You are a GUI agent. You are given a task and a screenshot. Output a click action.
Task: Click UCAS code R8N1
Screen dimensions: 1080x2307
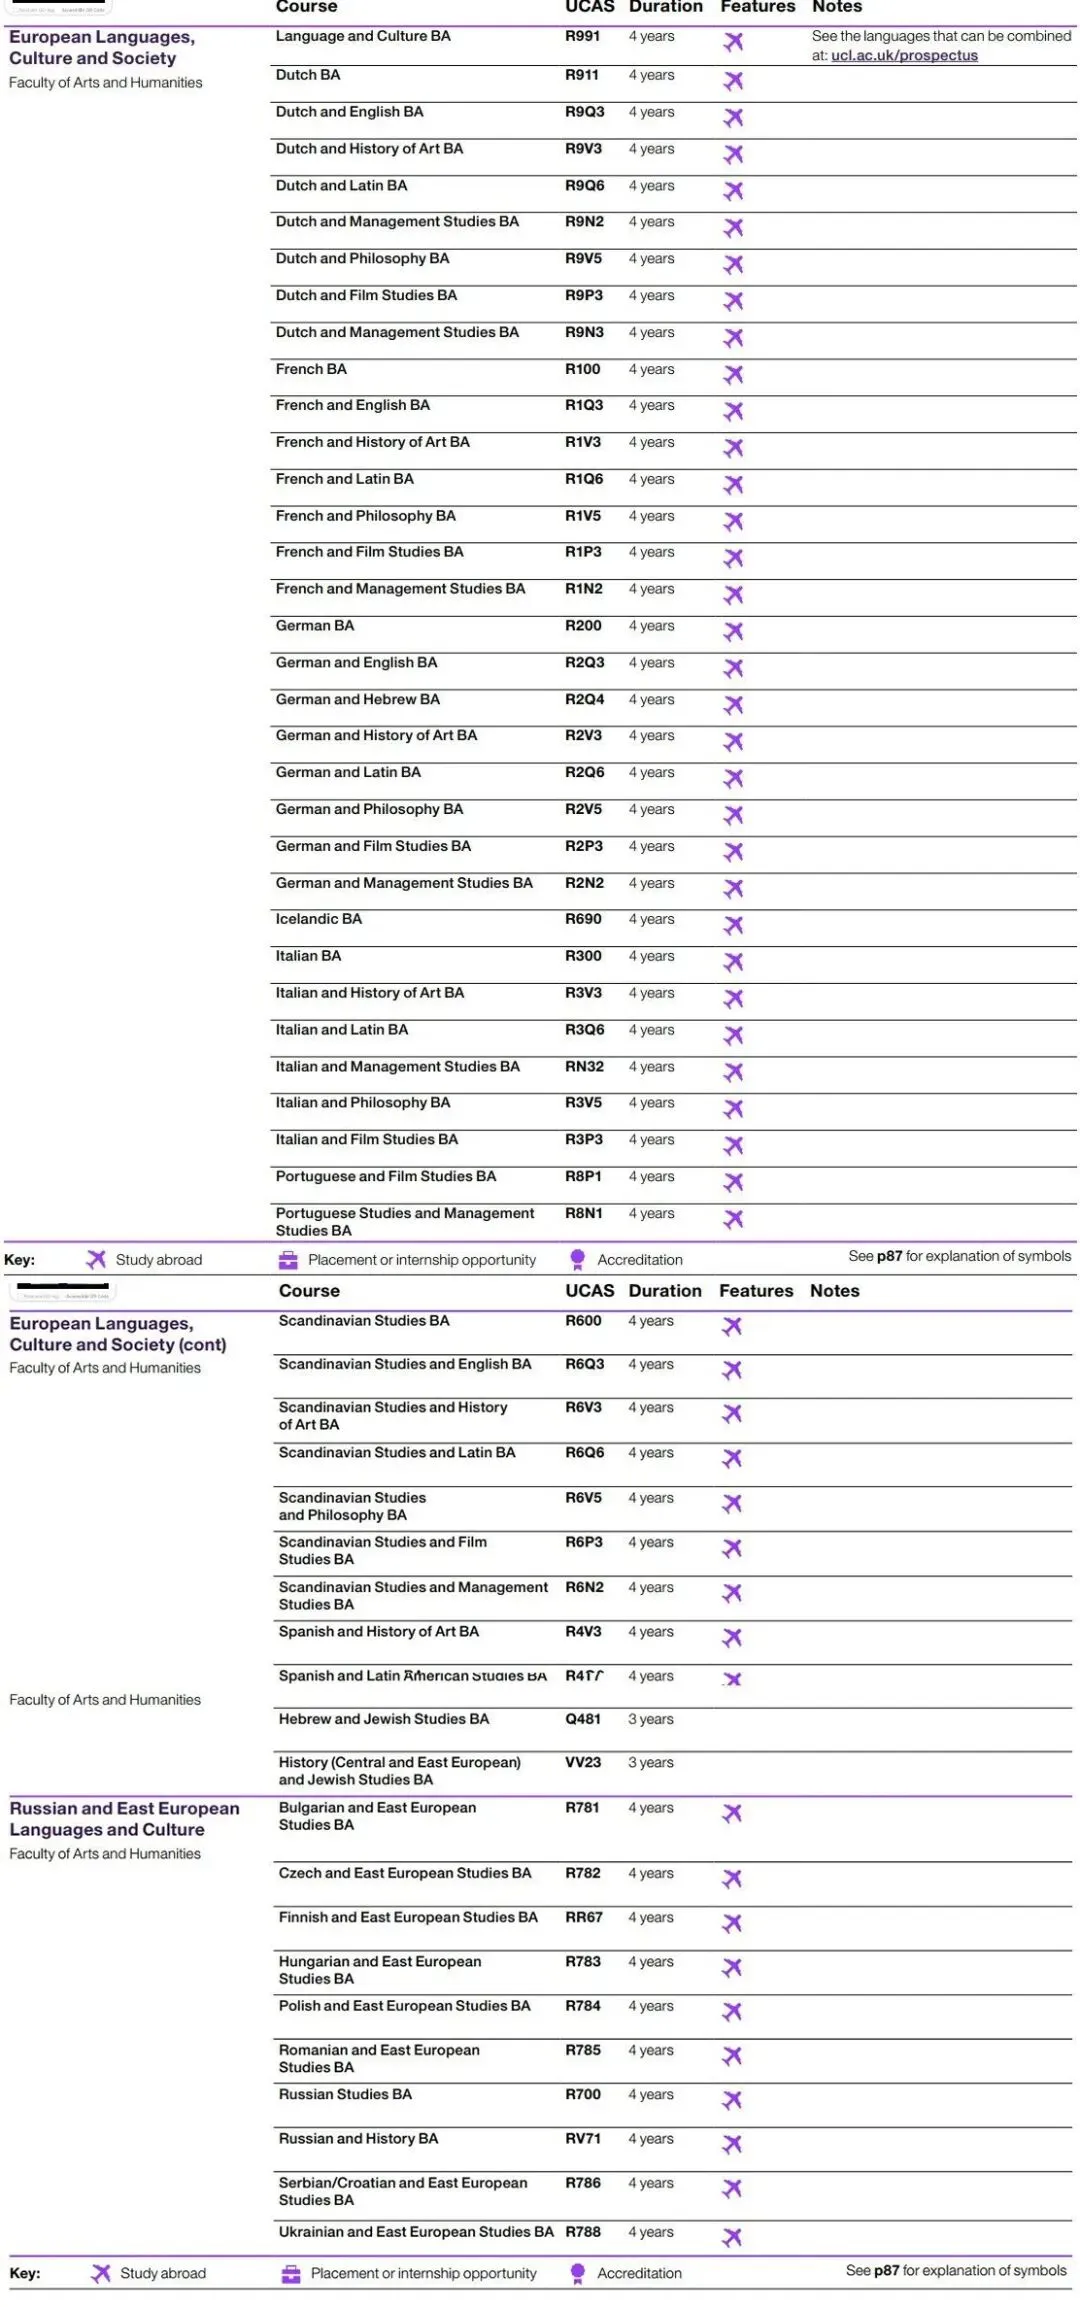click(584, 1214)
